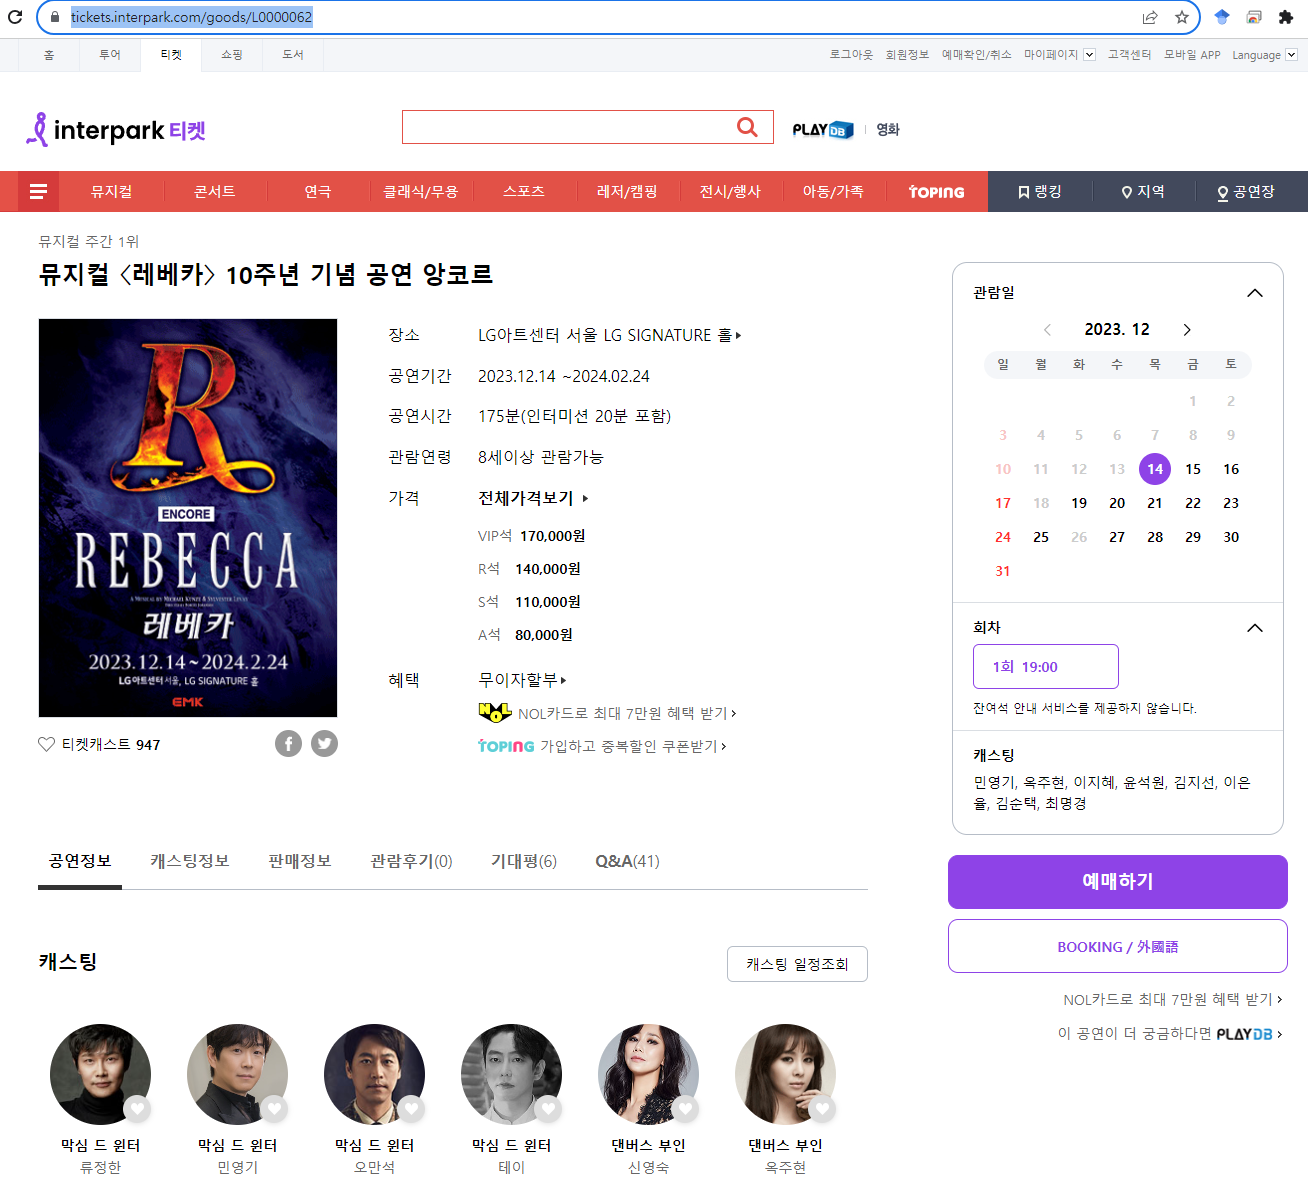
Task: Click the NOL card benefit icon
Action: (x=495, y=713)
